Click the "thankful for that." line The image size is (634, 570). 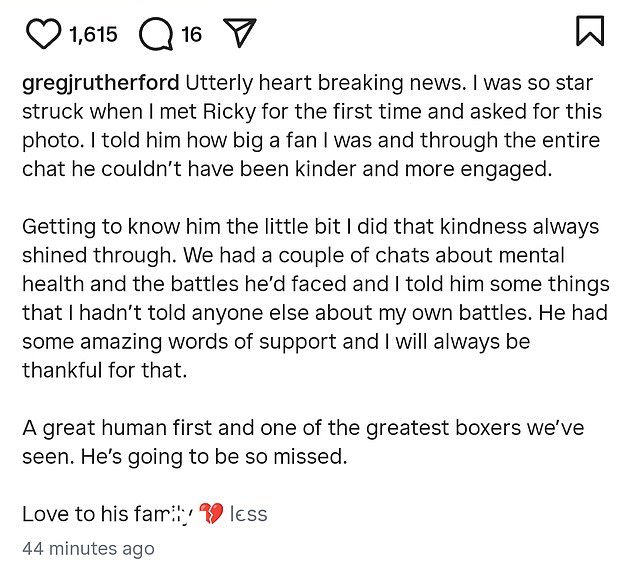pyautogui.click(x=105, y=370)
